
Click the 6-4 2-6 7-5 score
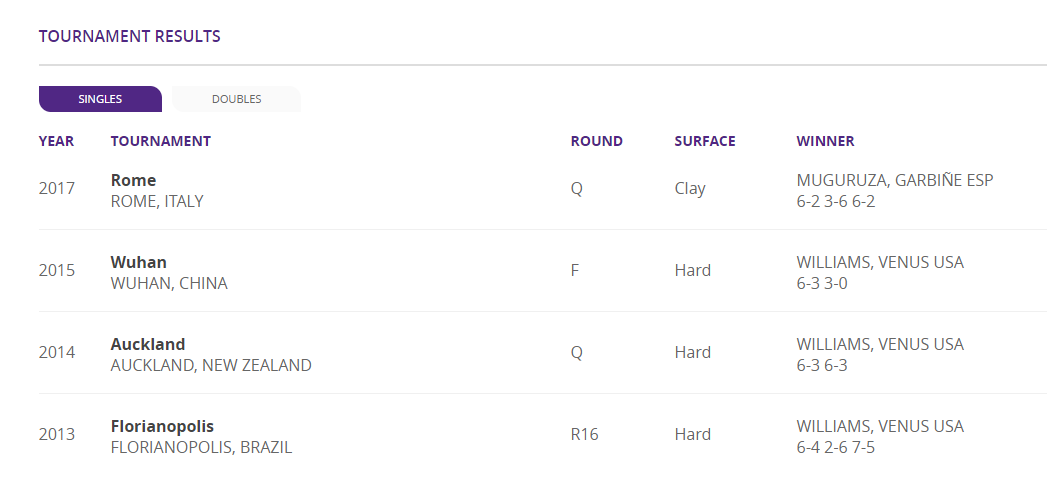pos(835,447)
